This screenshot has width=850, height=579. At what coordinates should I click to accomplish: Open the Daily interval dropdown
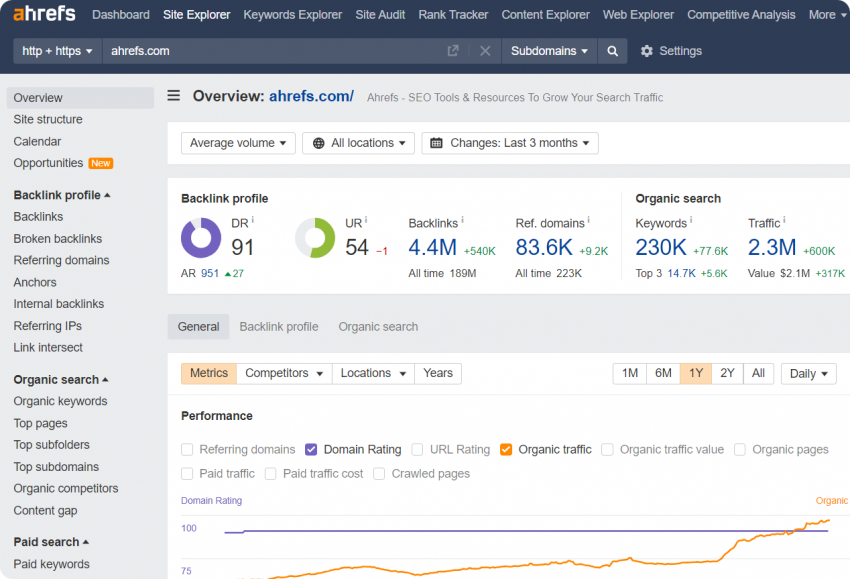click(808, 374)
